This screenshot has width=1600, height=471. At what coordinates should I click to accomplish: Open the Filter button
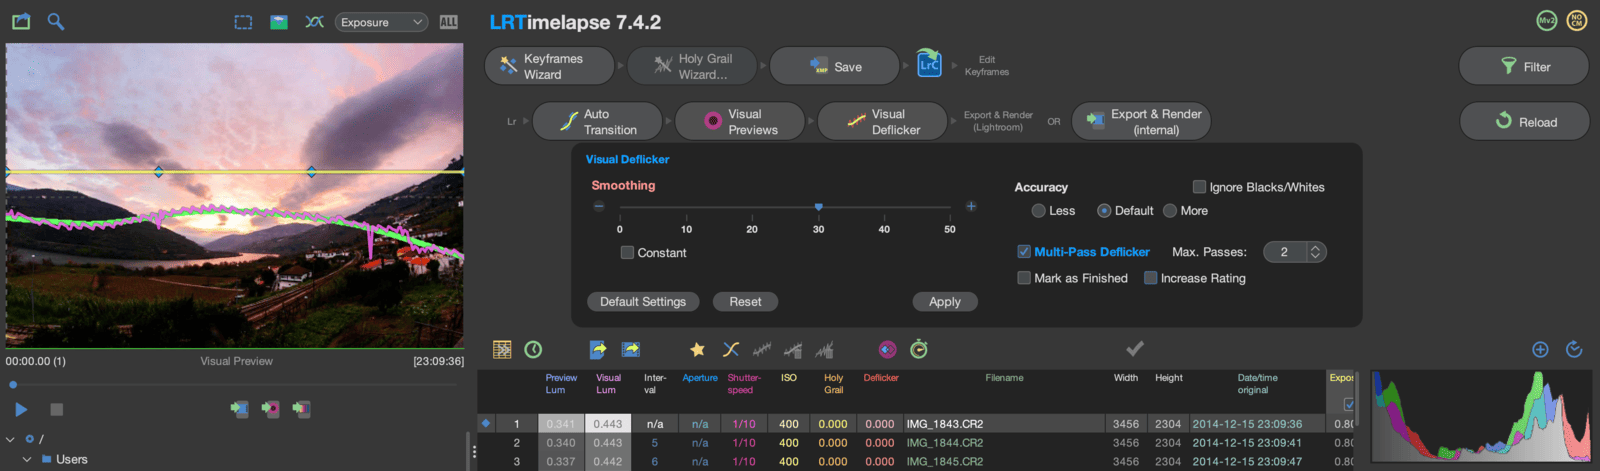coord(1524,67)
